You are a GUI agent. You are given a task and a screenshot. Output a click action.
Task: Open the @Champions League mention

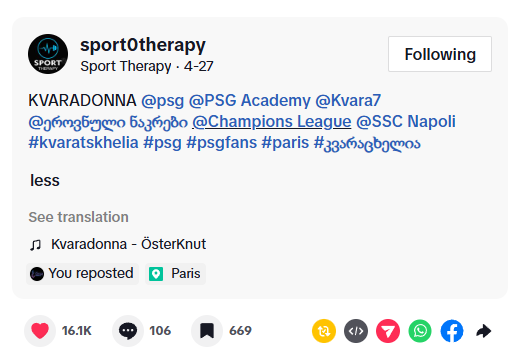(272, 121)
